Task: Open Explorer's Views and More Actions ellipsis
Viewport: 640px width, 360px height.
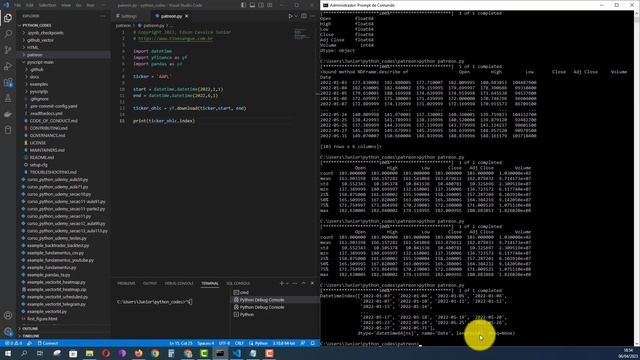Action: tap(102, 16)
